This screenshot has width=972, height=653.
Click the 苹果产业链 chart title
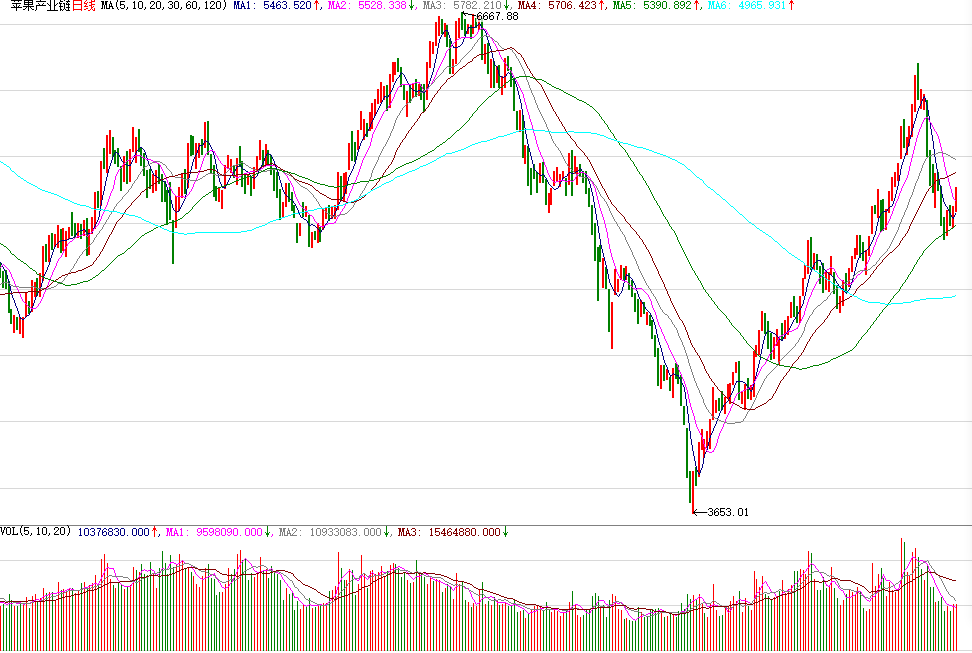click(x=35, y=6)
